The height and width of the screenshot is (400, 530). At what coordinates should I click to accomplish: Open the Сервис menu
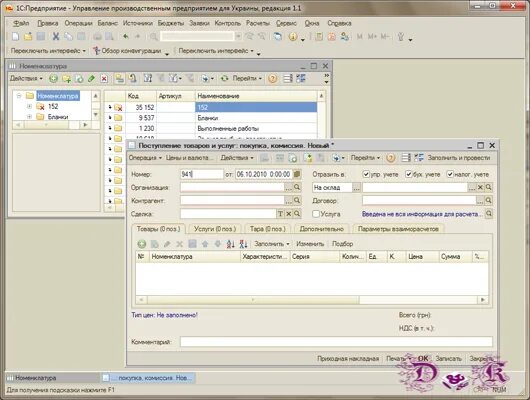pyautogui.click(x=286, y=23)
